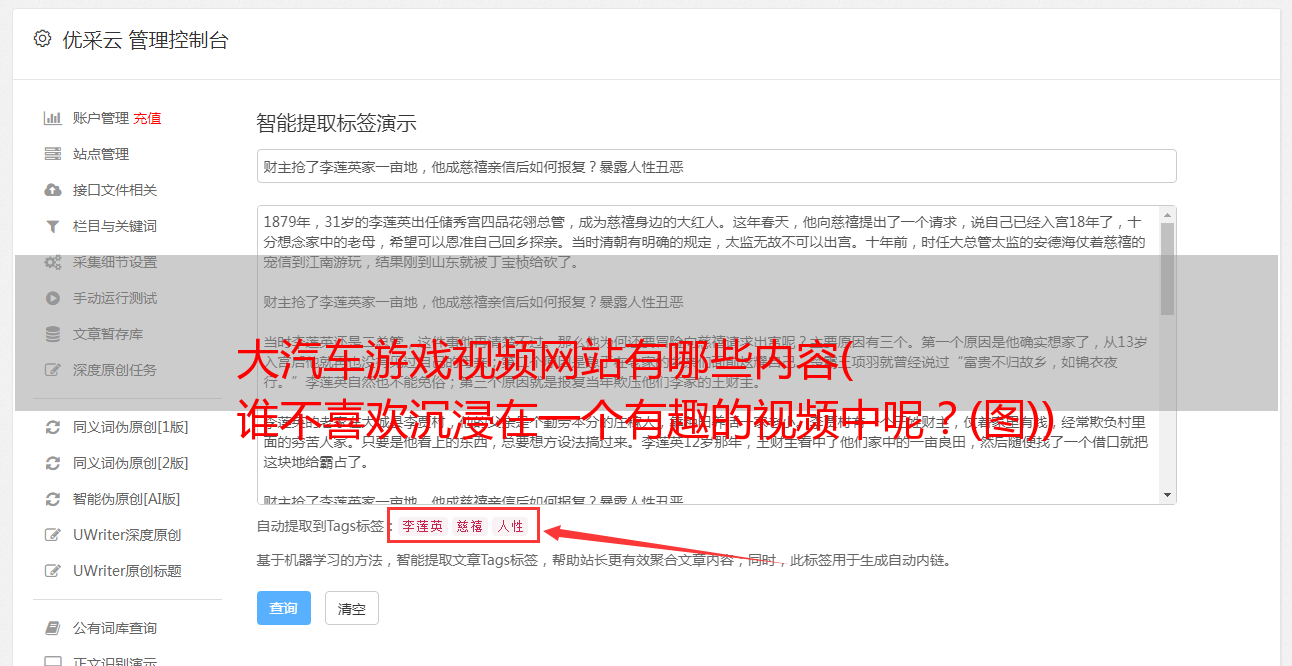This screenshot has width=1292, height=666.
Task: Click the scroll-up arrow of the text area
Action: click(1167, 216)
